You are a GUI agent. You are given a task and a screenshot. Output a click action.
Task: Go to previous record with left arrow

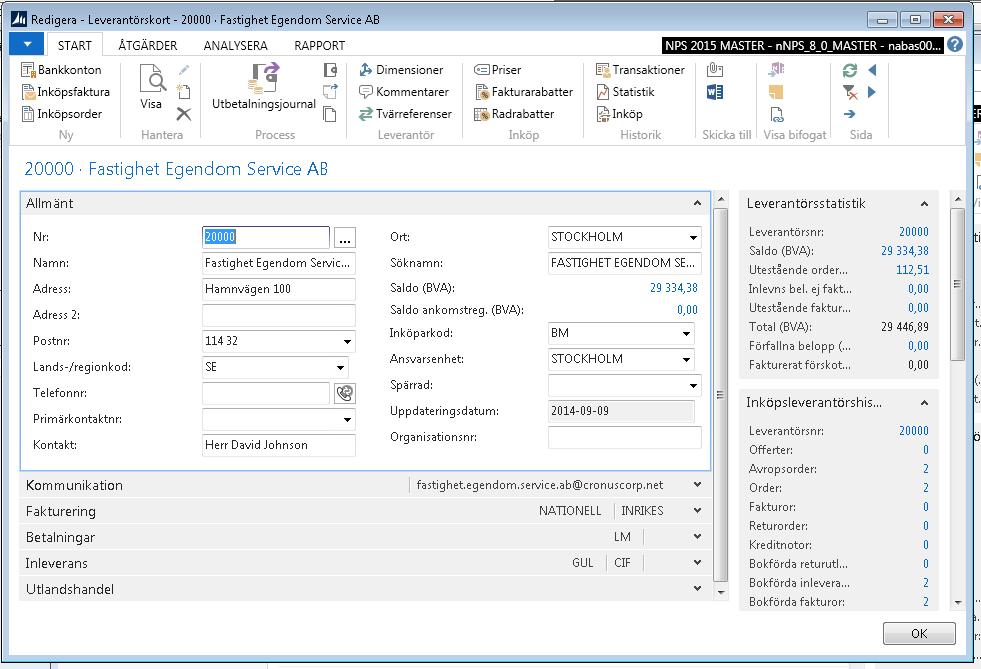click(x=873, y=70)
